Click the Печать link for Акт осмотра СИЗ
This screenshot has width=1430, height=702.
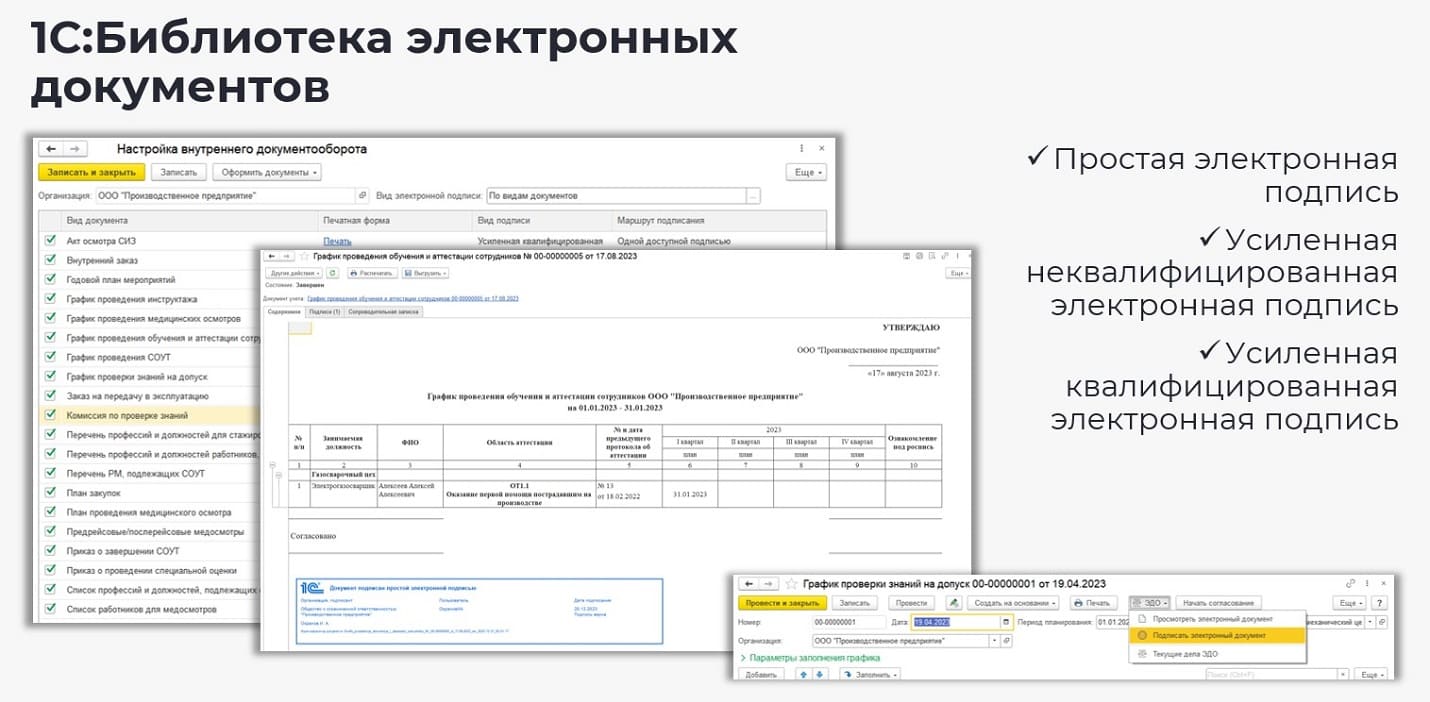coord(337,241)
